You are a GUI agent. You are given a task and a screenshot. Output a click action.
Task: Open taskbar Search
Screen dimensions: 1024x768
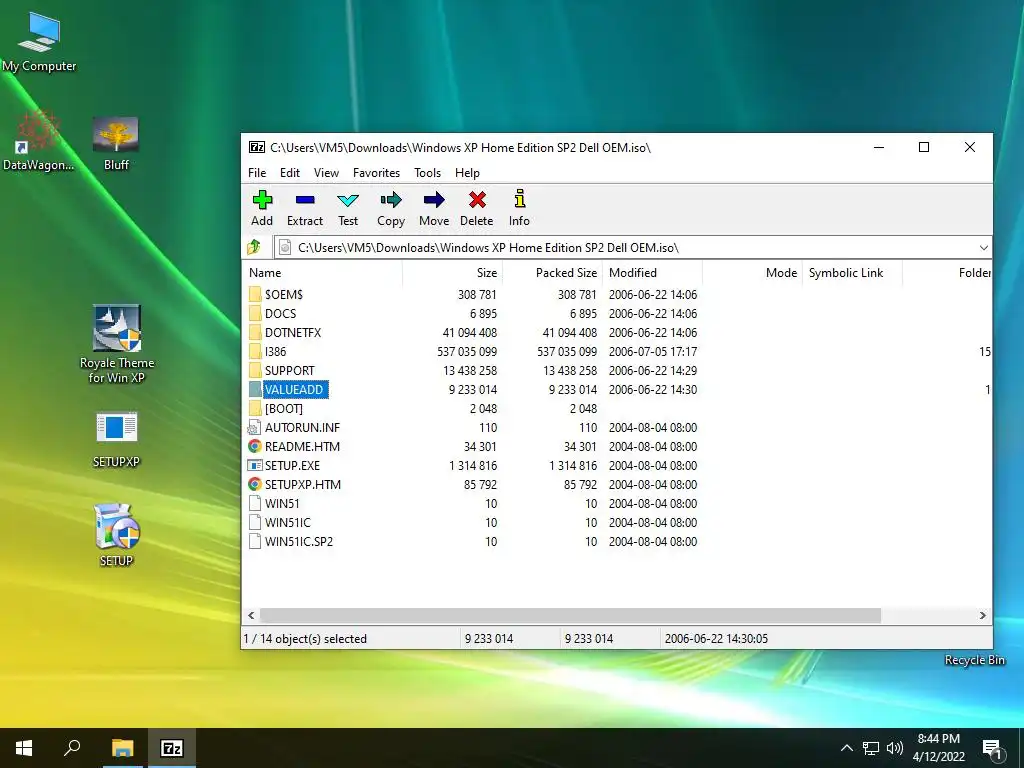pos(72,748)
